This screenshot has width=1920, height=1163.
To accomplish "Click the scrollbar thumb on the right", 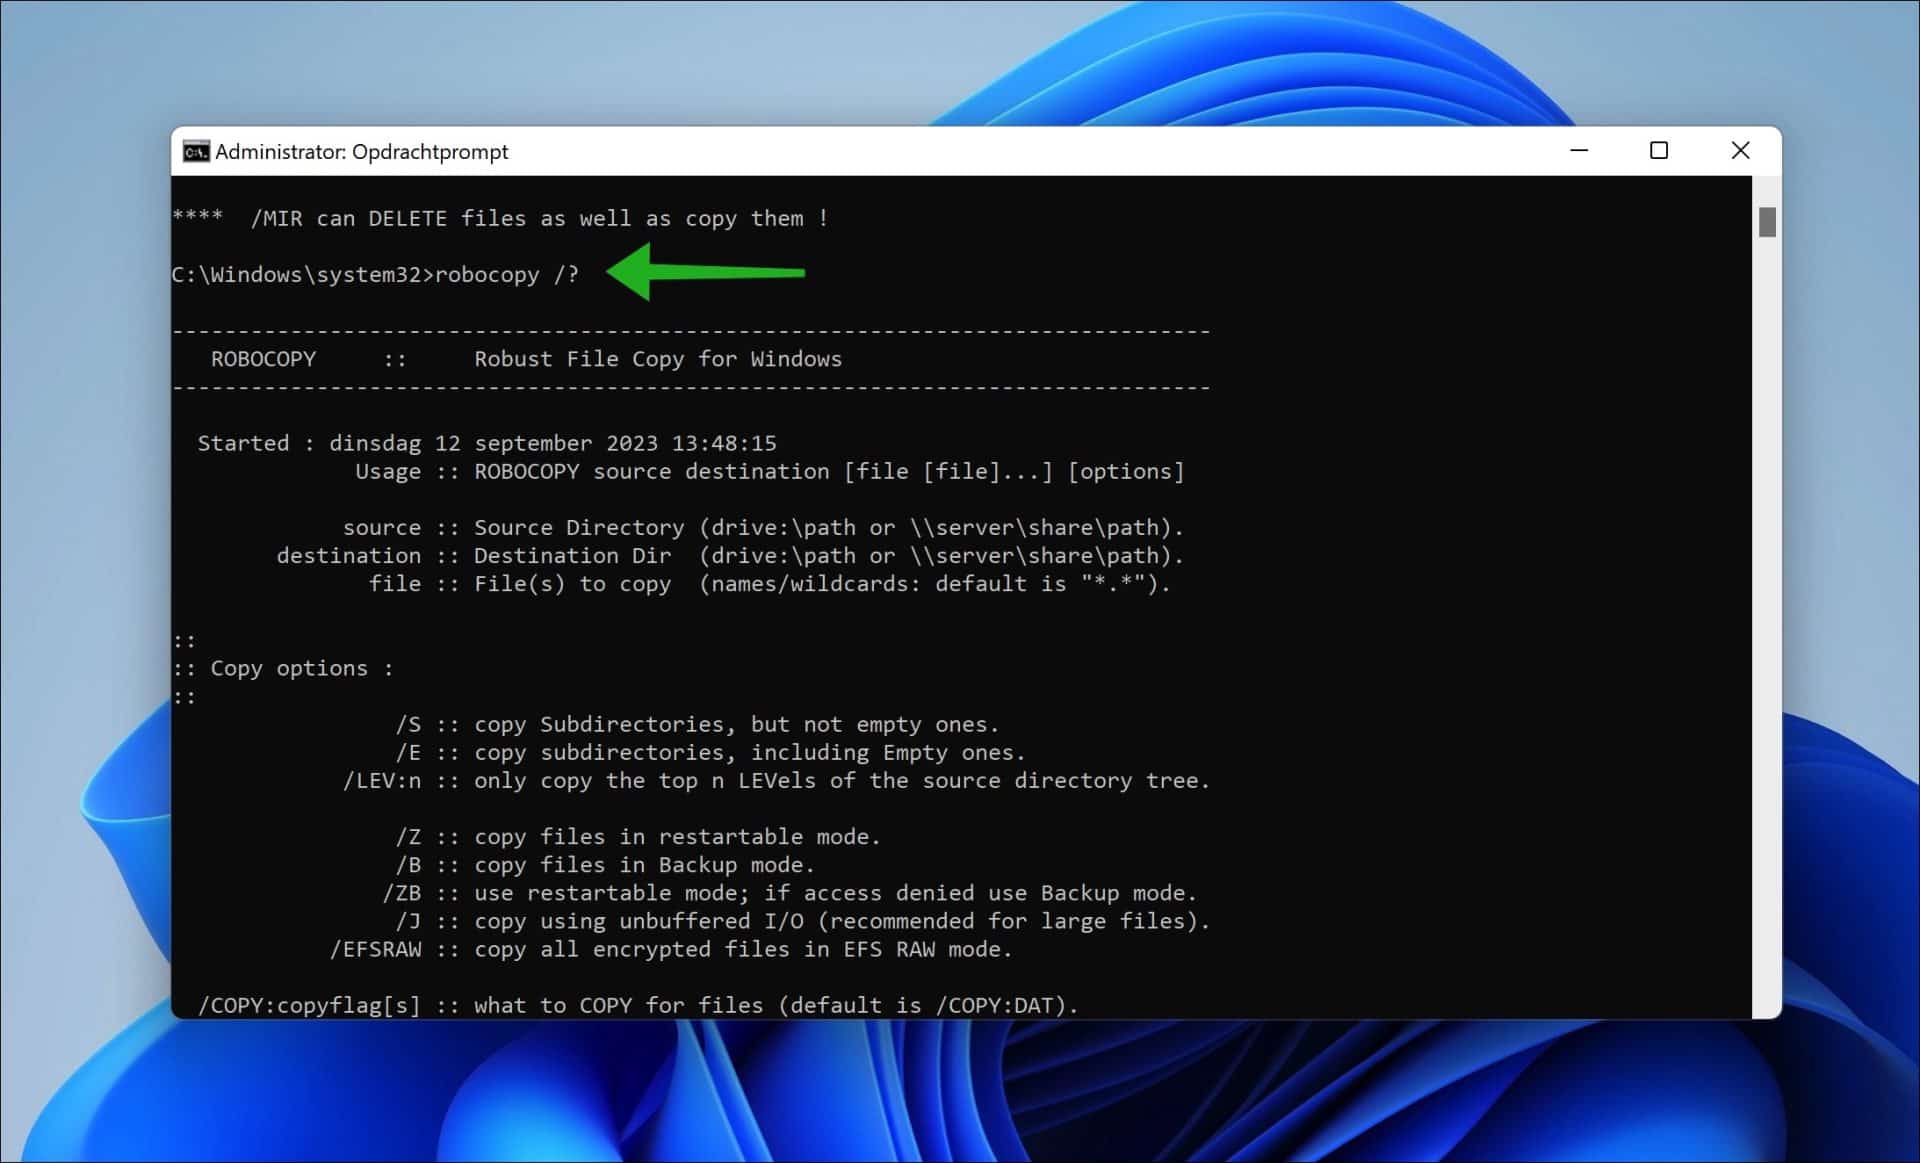I will pyautogui.click(x=1766, y=222).
